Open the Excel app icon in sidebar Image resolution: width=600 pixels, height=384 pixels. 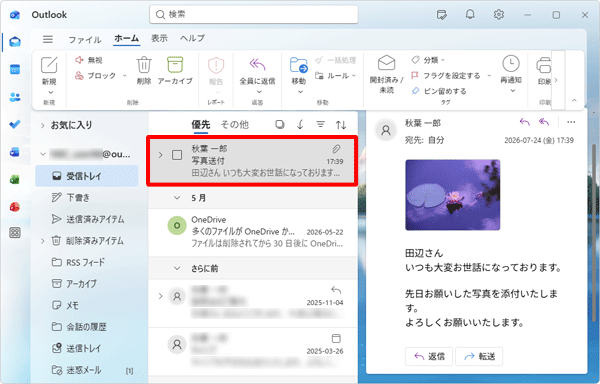[x=15, y=179]
